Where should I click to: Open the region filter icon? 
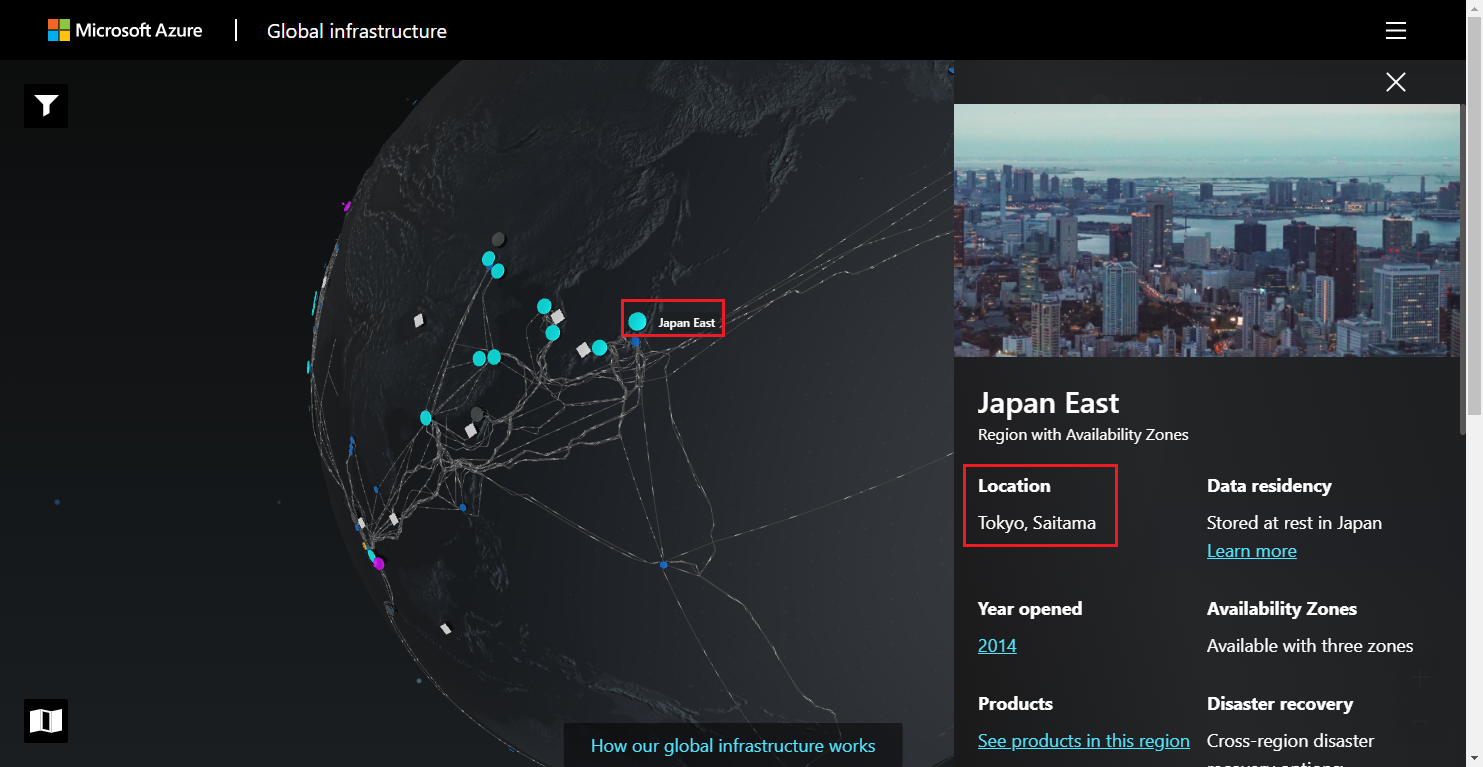point(46,106)
